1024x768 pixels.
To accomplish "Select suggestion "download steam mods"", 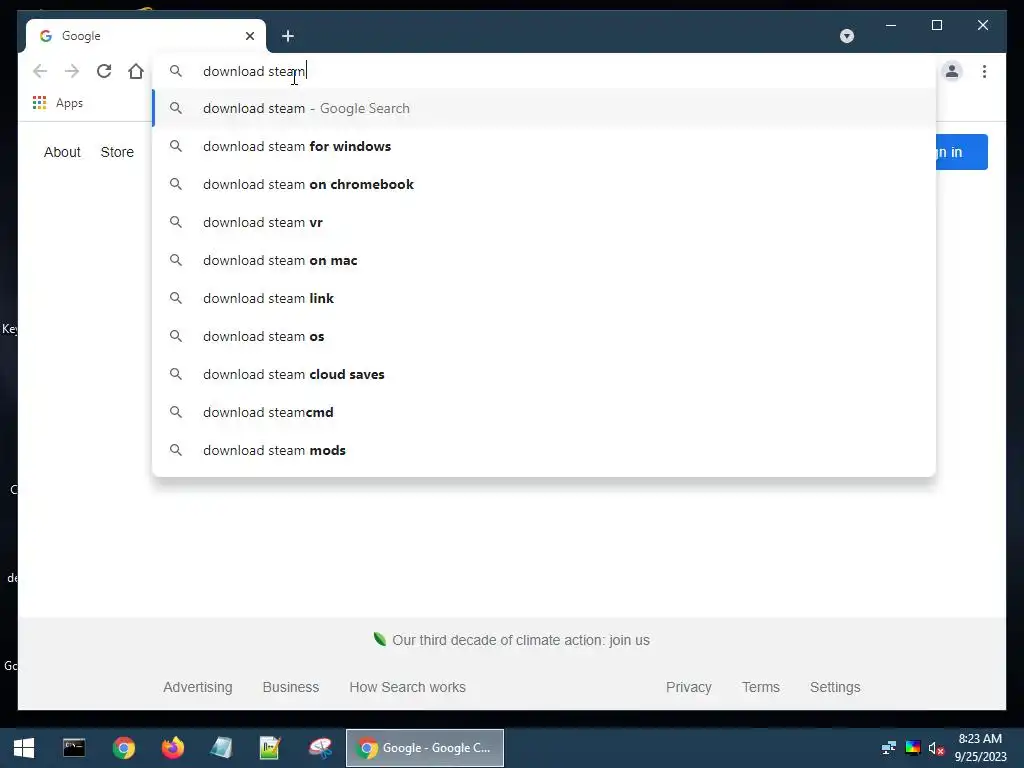I will coord(543,450).
